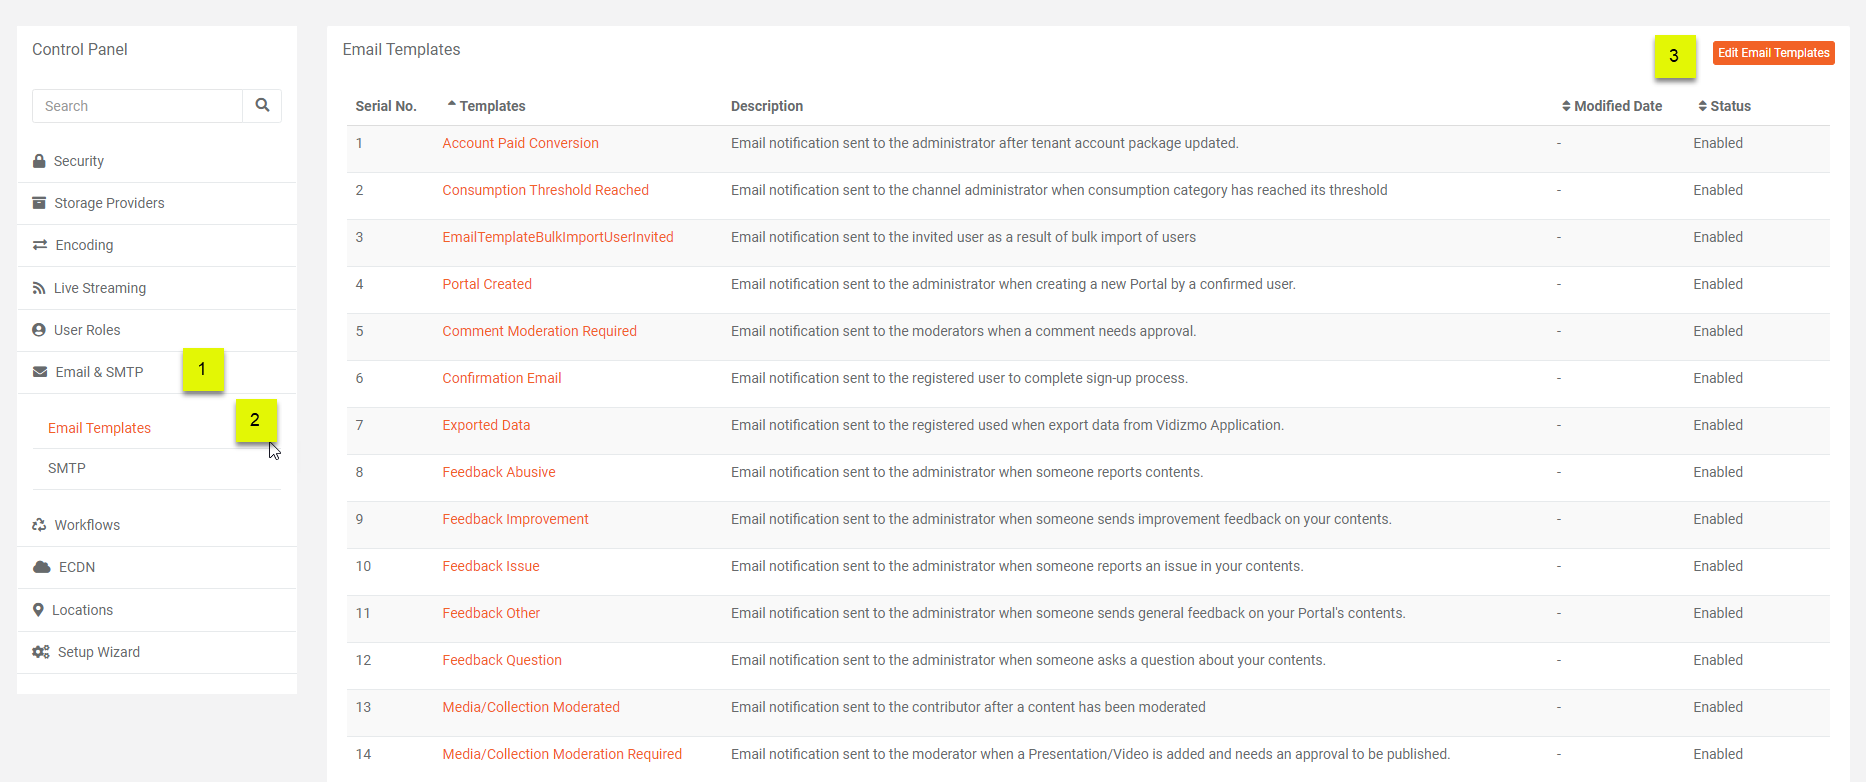The width and height of the screenshot is (1866, 782).
Task: Select Email Templates in sidebar
Action: click(x=99, y=428)
